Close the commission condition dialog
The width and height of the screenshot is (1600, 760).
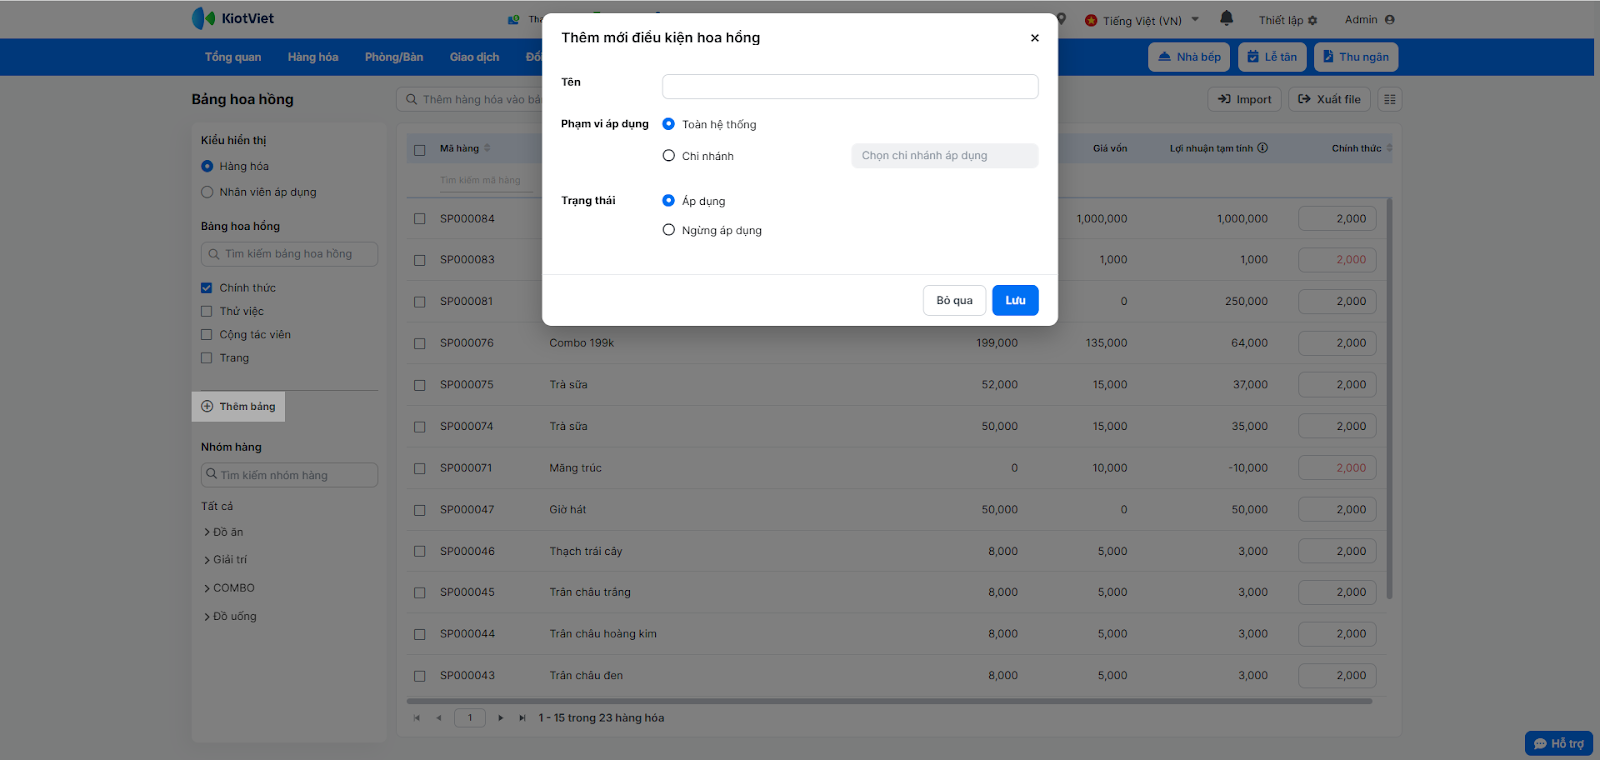coord(1034,38)
